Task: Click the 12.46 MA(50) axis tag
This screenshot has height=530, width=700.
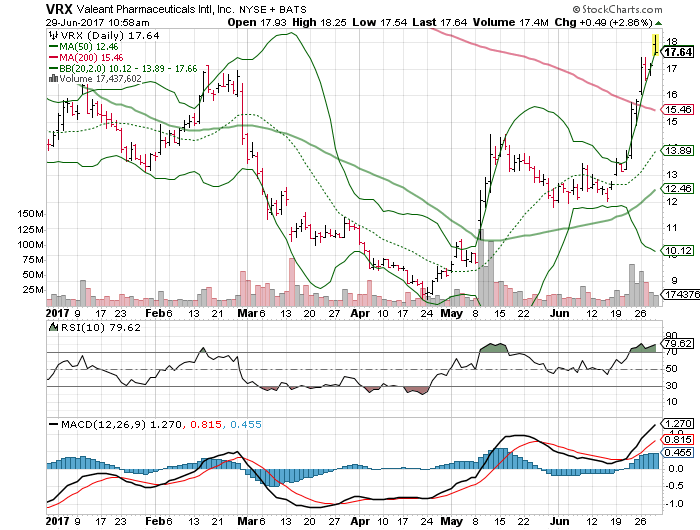Action: click(x=677, y=188)
